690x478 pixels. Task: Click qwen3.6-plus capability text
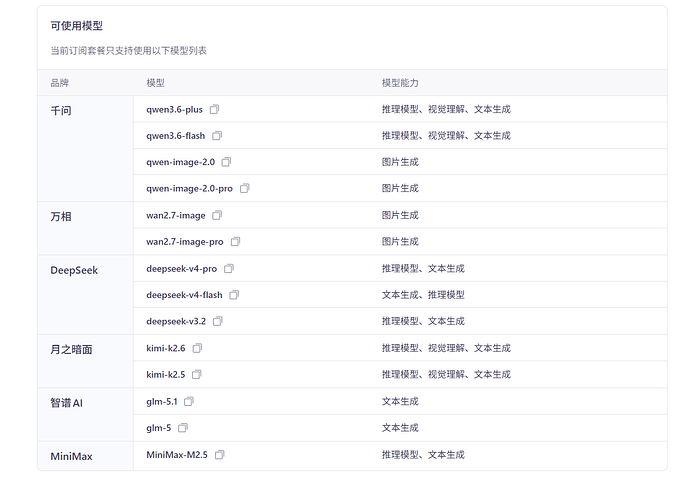tap(446, 109)
